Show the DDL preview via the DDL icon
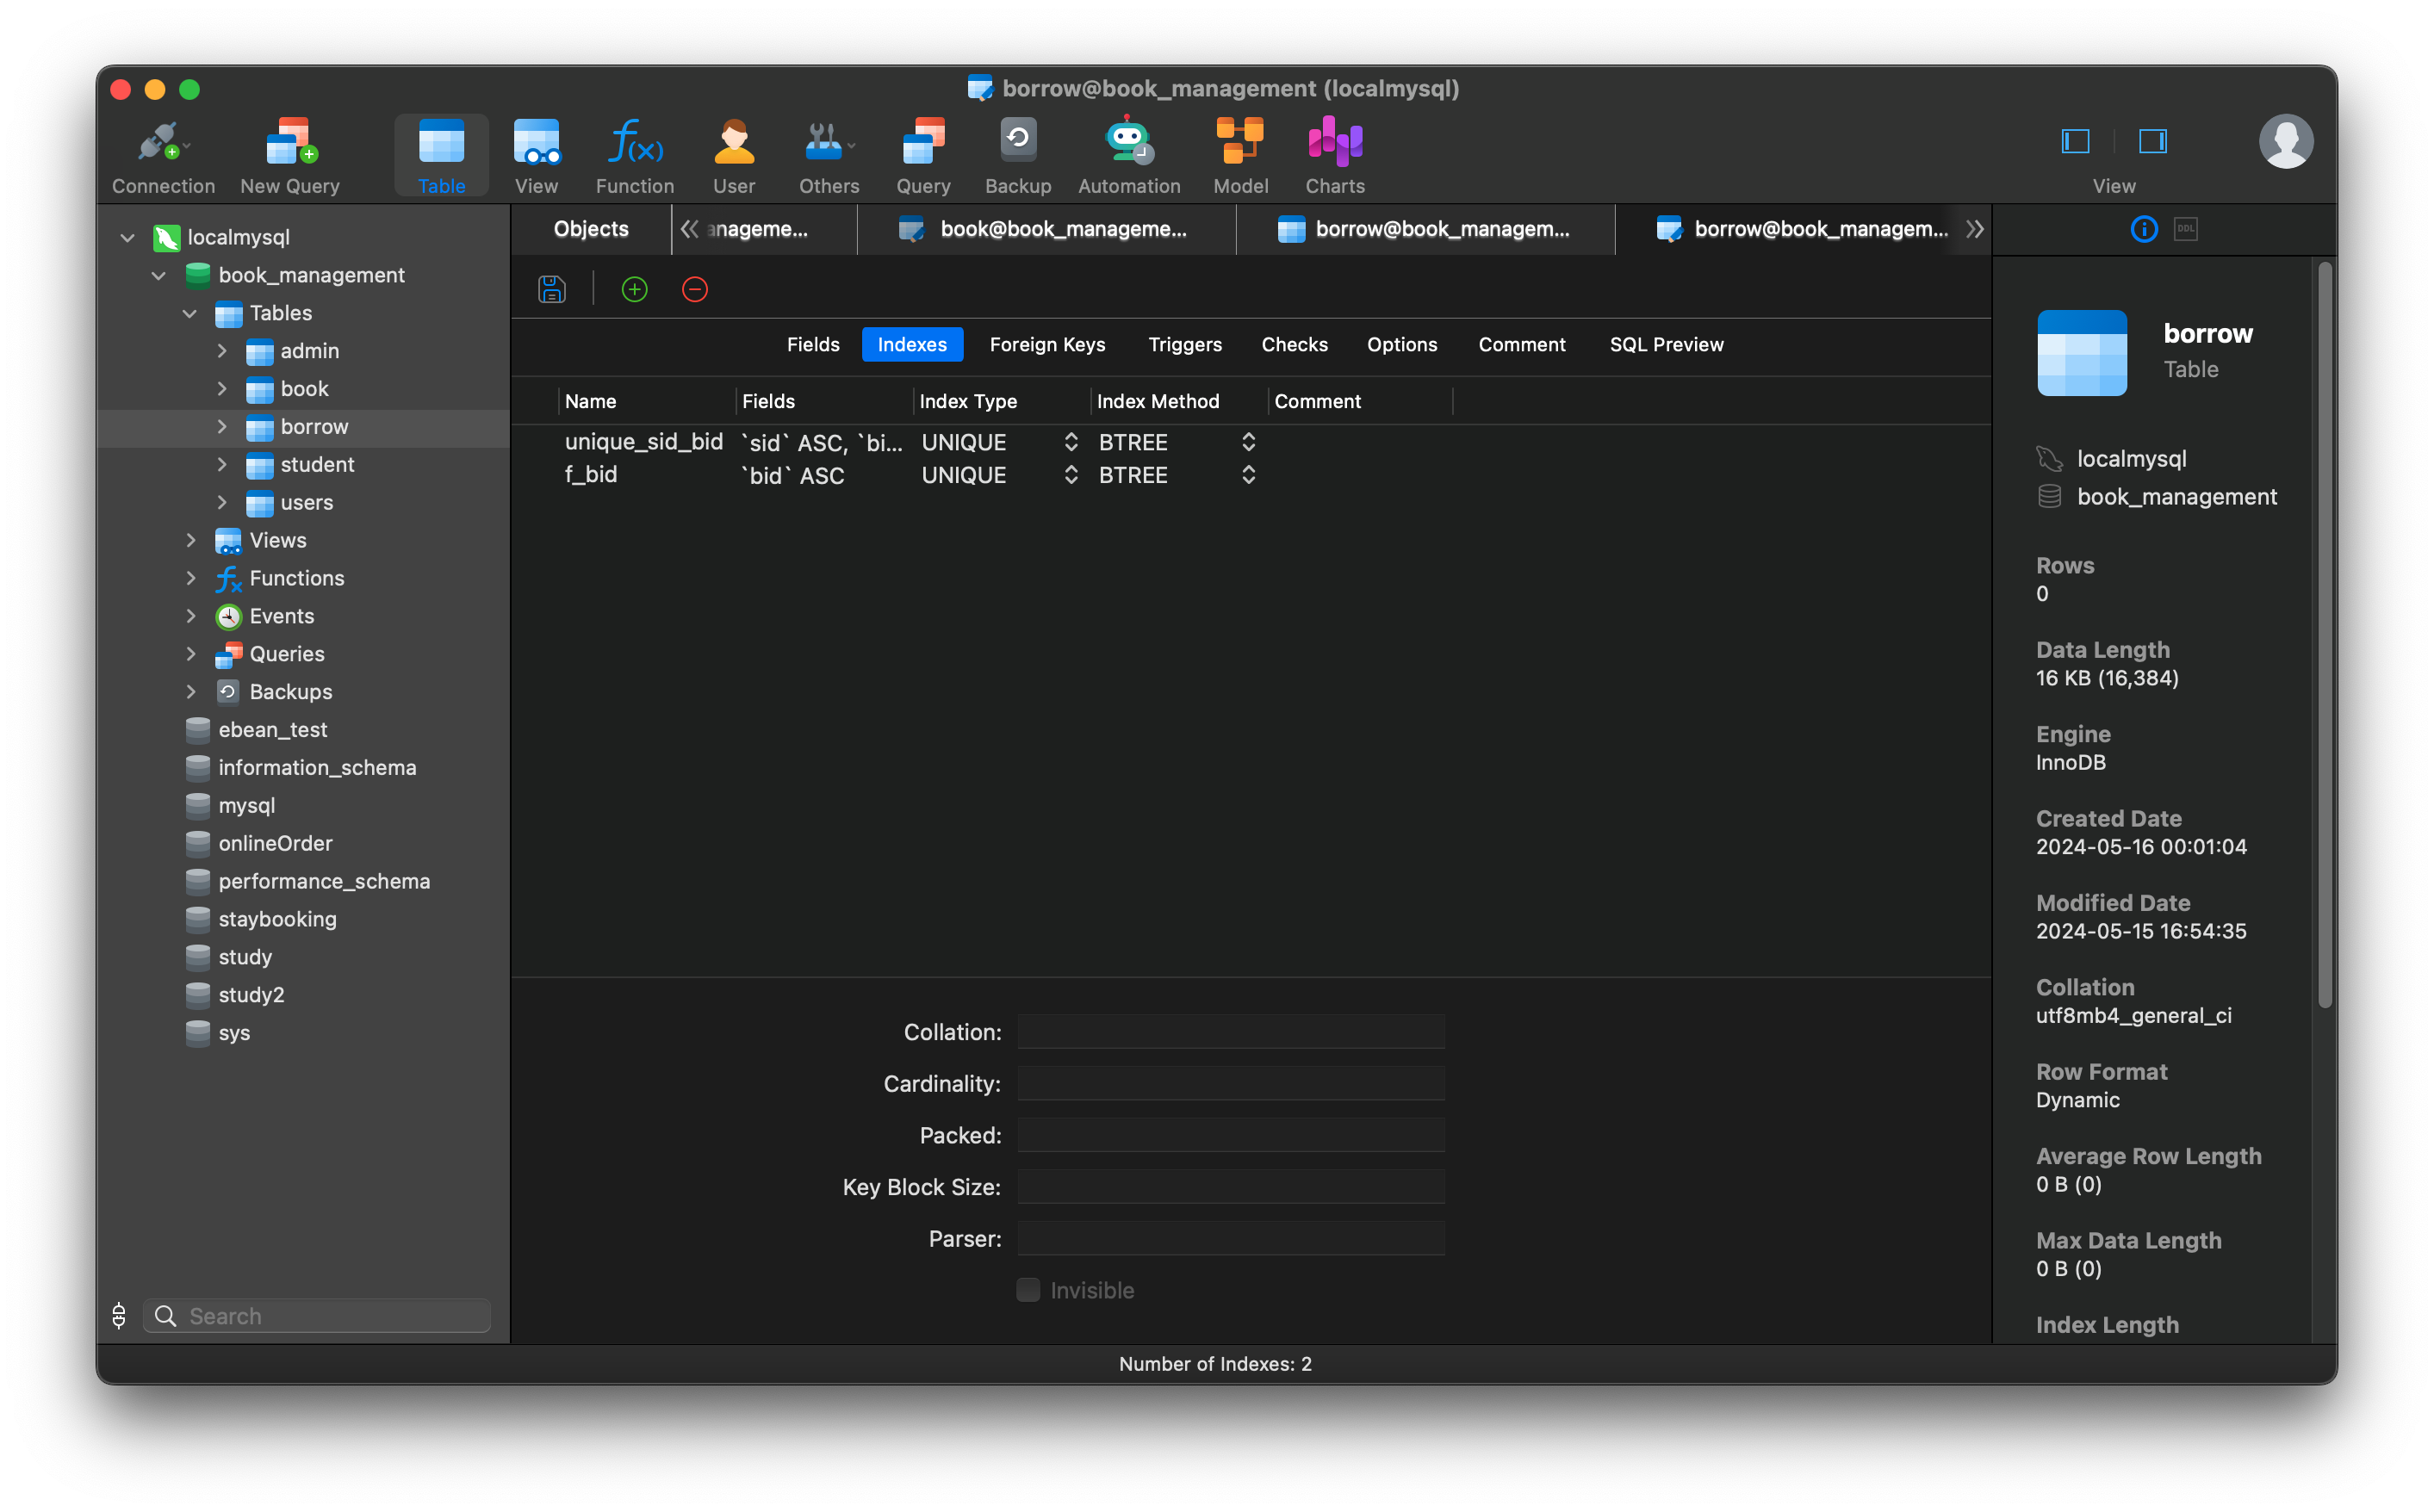This screenshot has width=2434, height=1512. 2186,229
